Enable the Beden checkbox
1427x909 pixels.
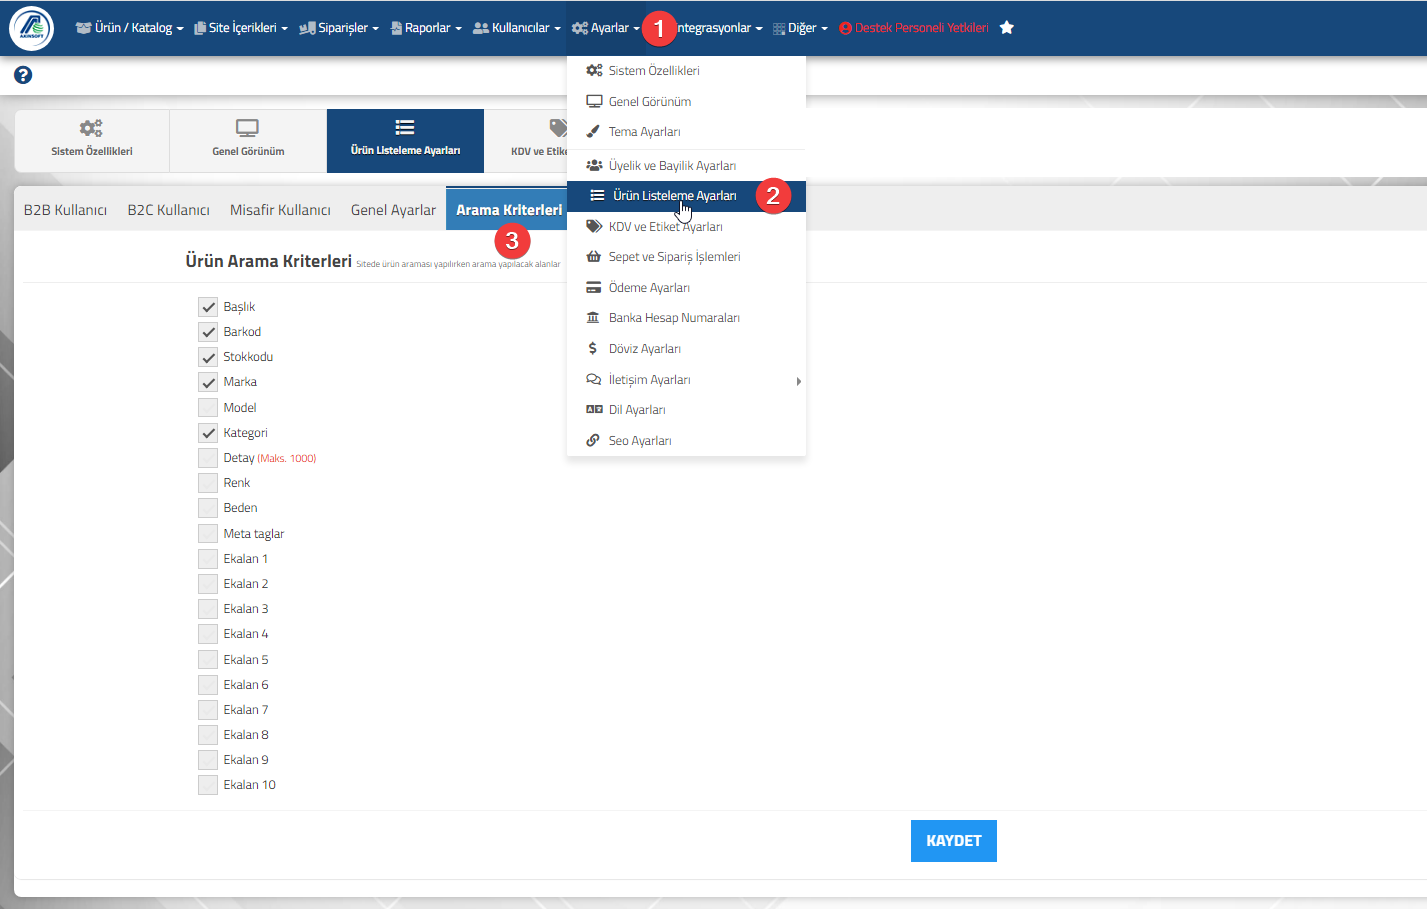click(208, 508)
